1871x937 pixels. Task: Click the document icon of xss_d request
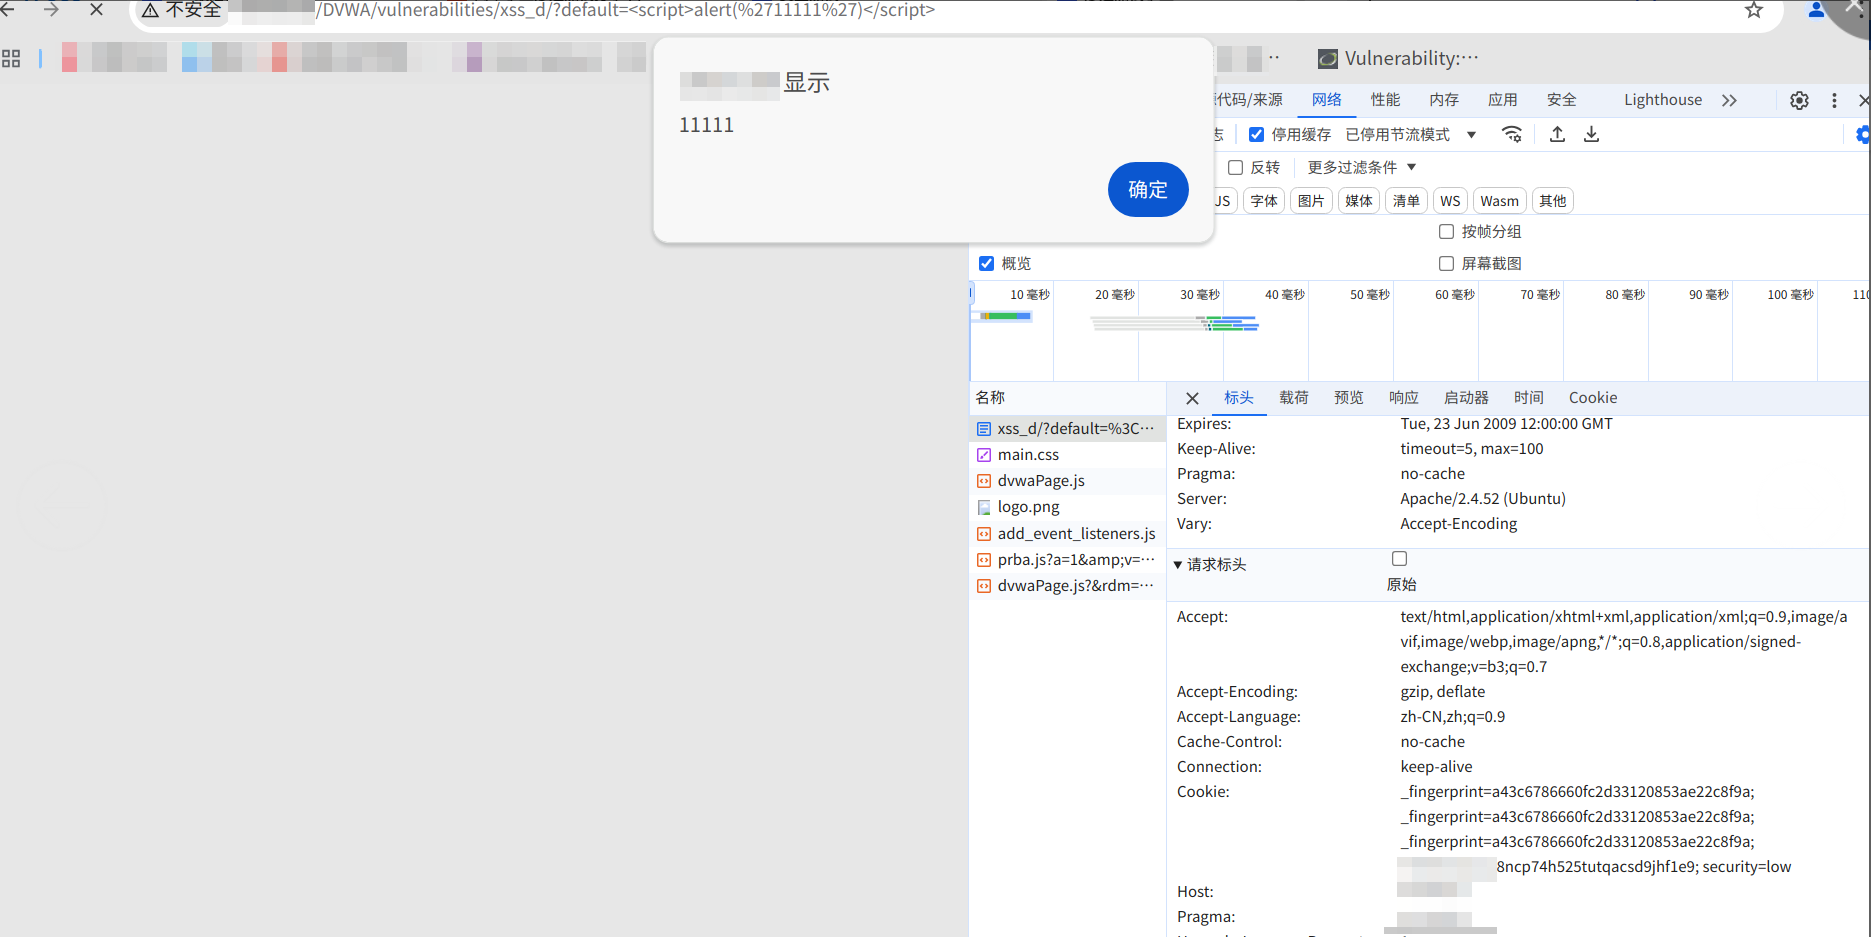984,429
